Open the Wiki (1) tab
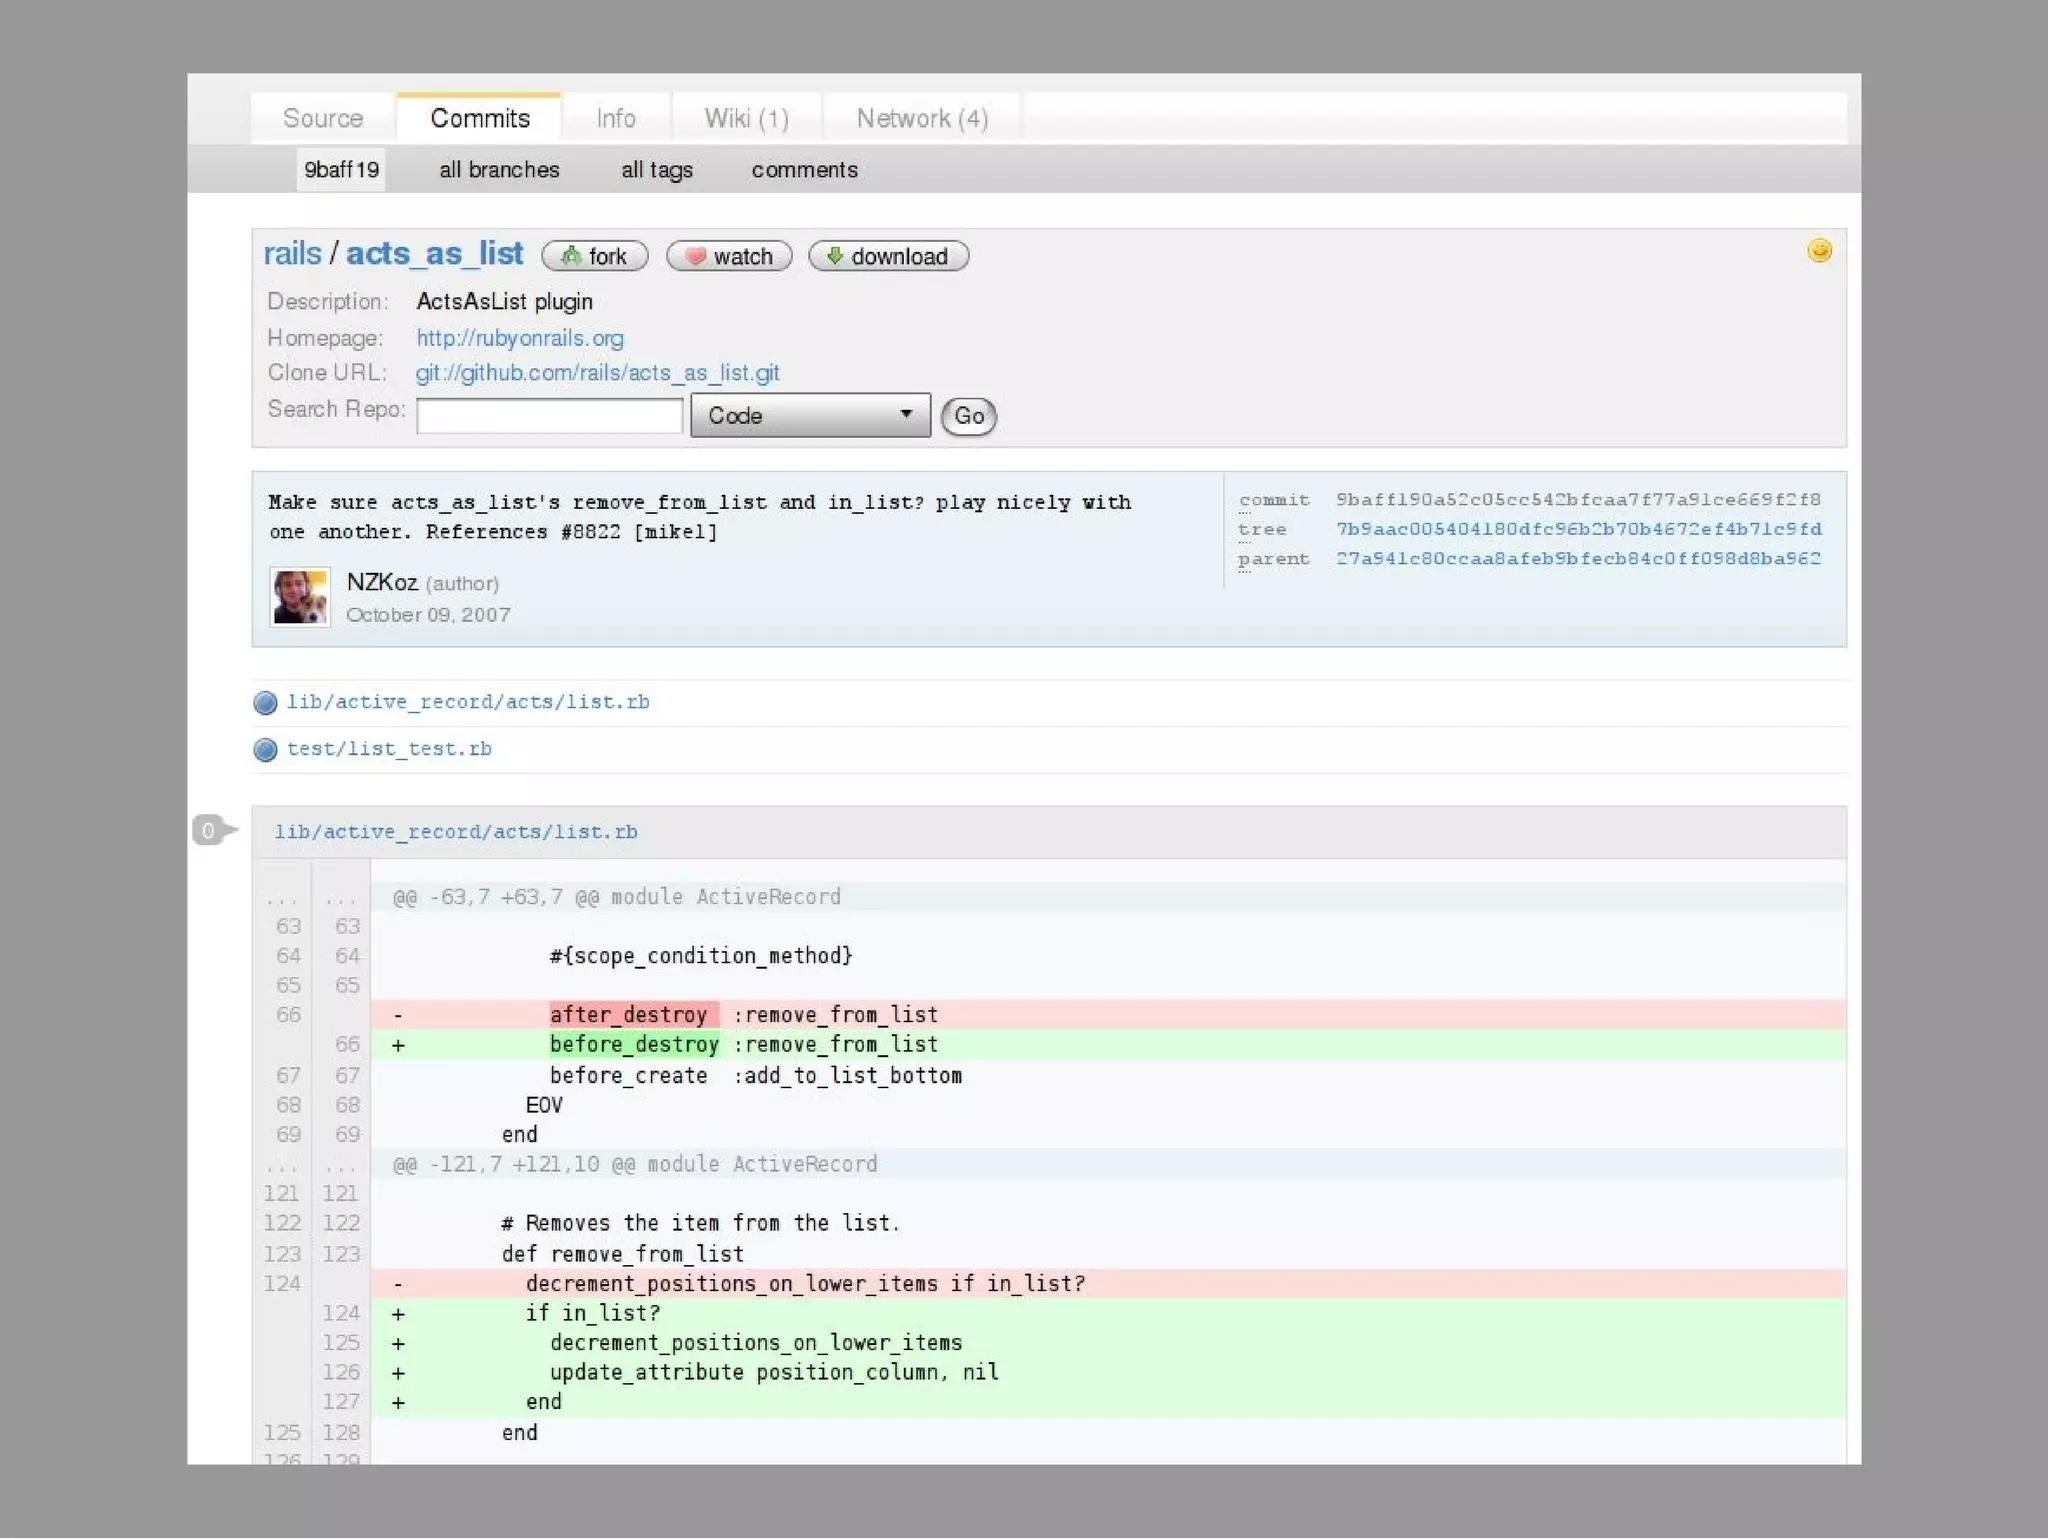2048x1539 pixels. (746, 119)
